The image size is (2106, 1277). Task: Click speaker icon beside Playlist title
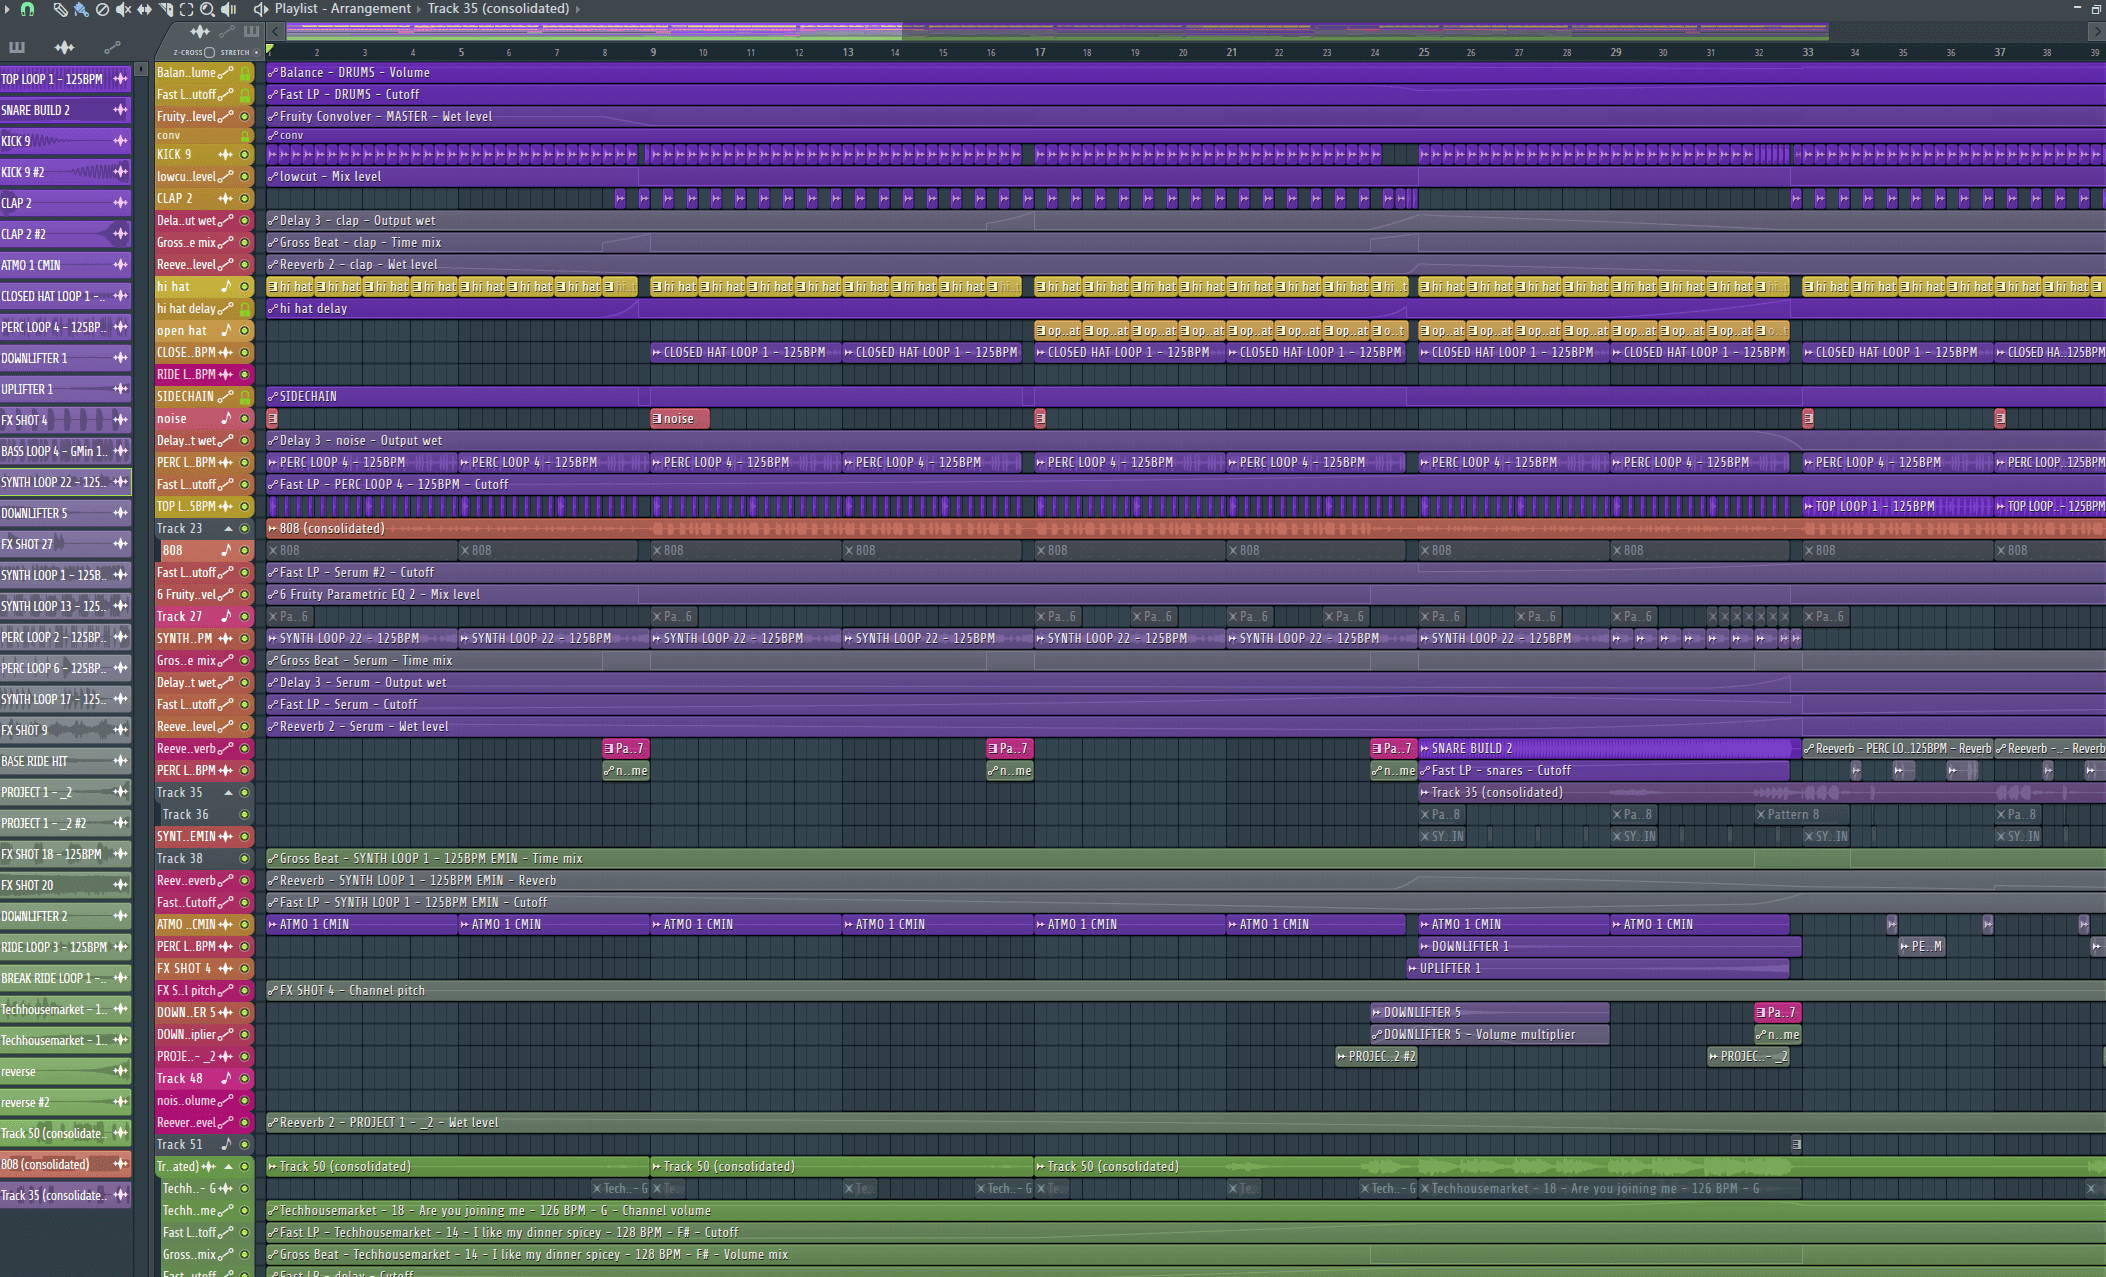pos(260,9)
